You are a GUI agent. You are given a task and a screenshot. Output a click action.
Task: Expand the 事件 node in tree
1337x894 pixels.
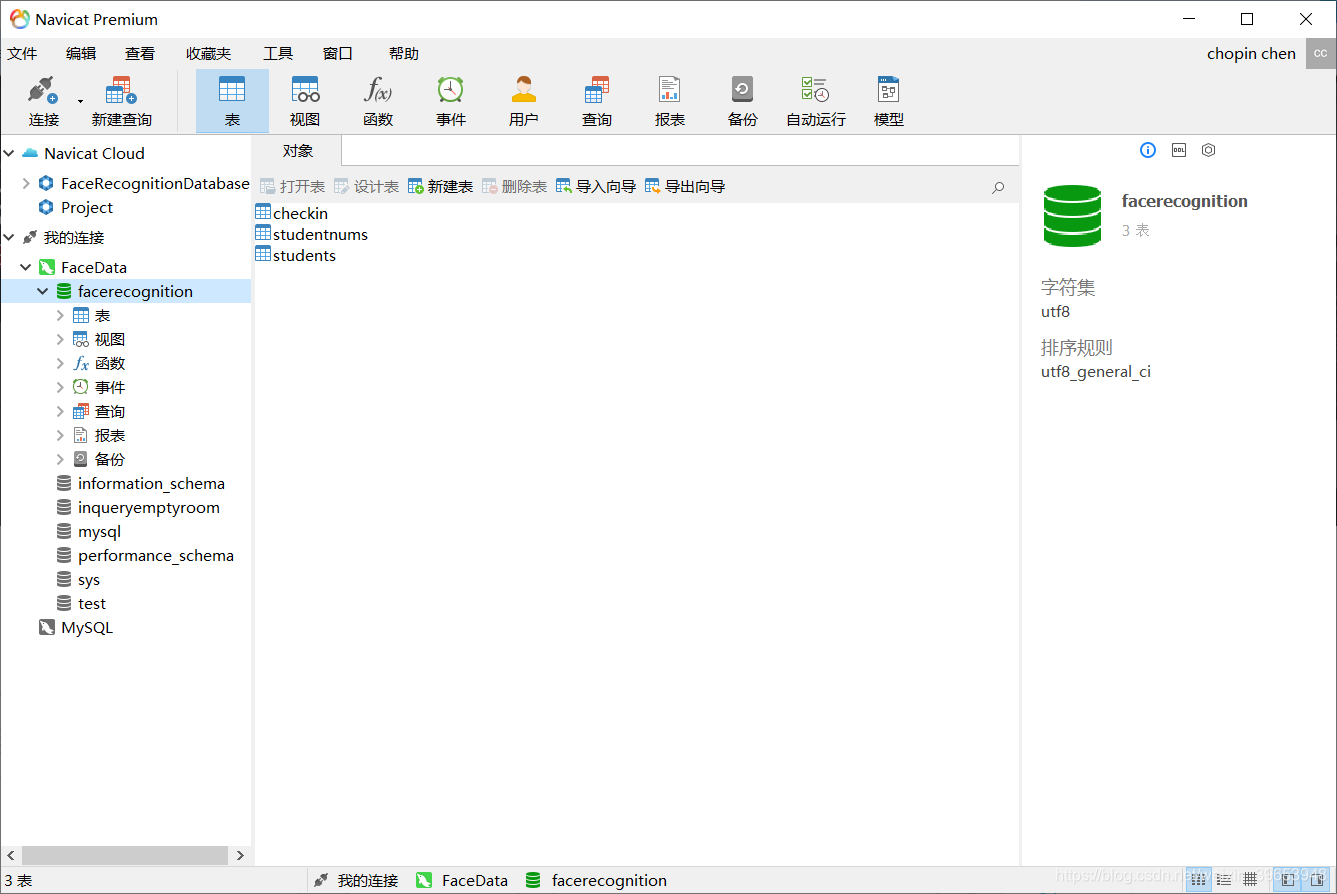[x=60, y=387]
